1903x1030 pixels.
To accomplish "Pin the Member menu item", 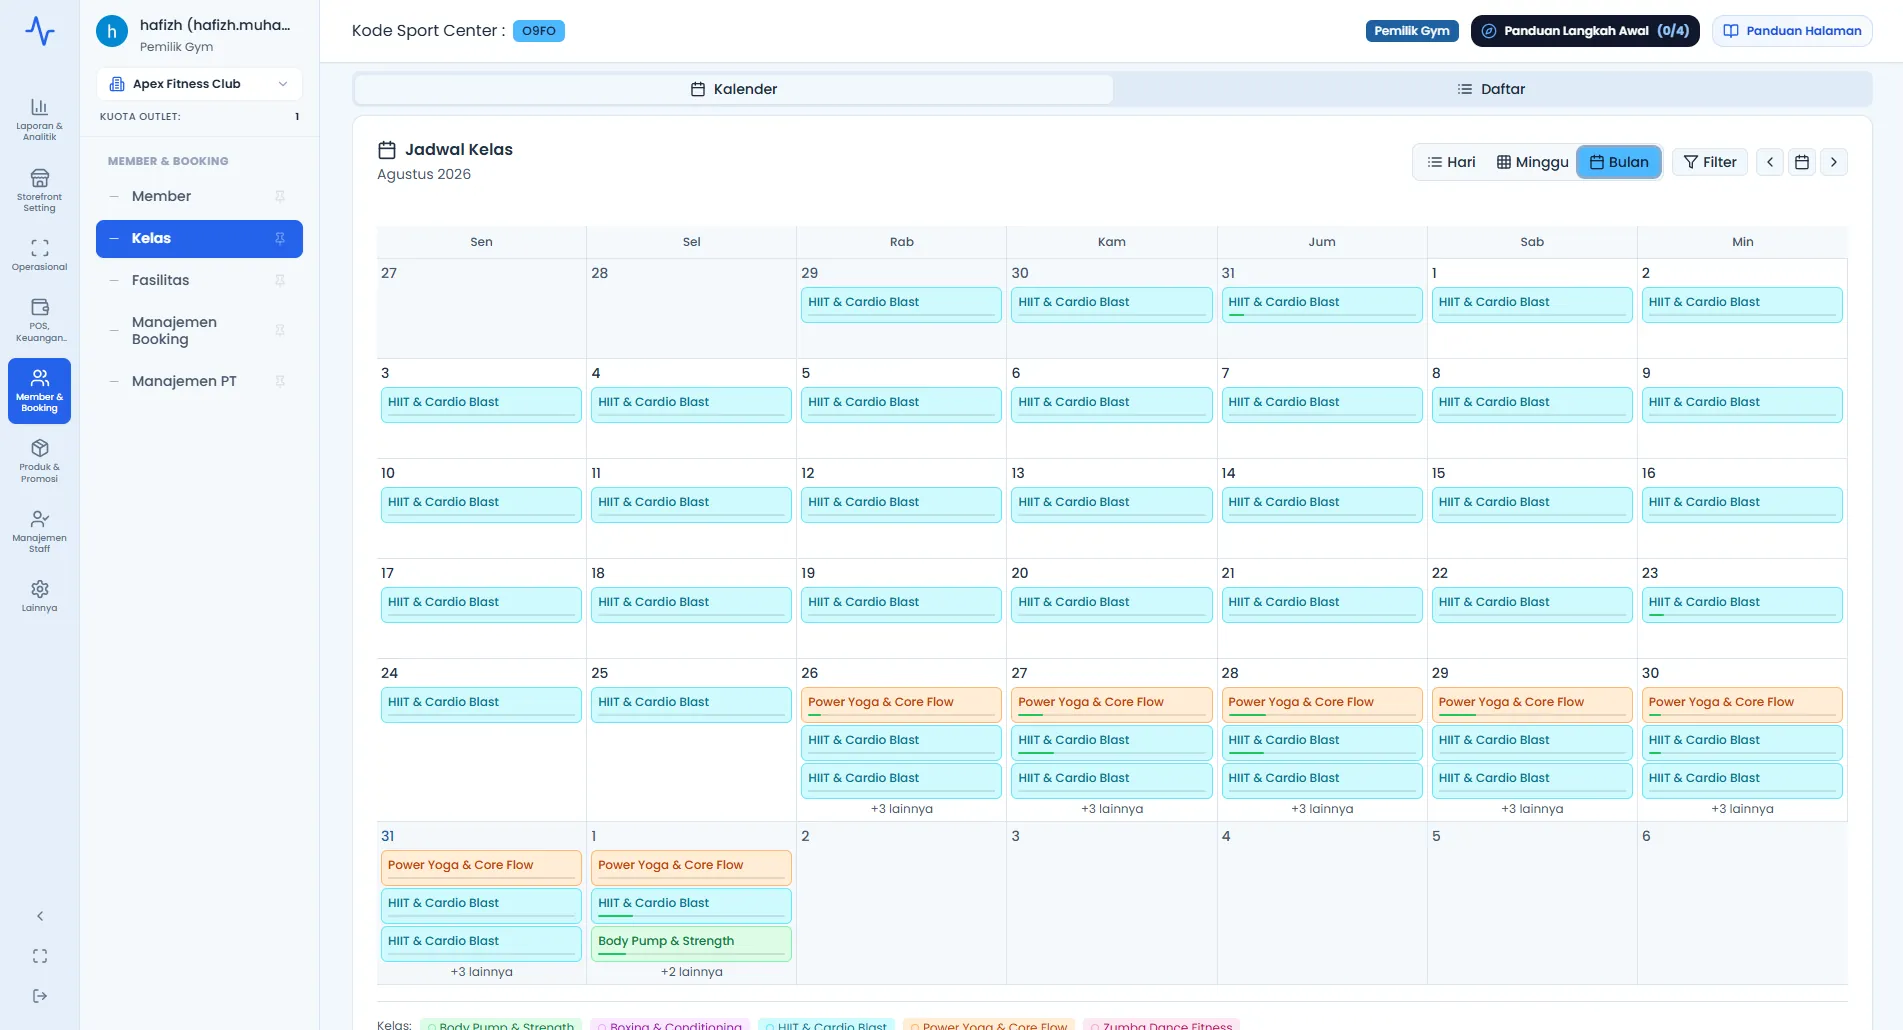I will tap(280, 196).
